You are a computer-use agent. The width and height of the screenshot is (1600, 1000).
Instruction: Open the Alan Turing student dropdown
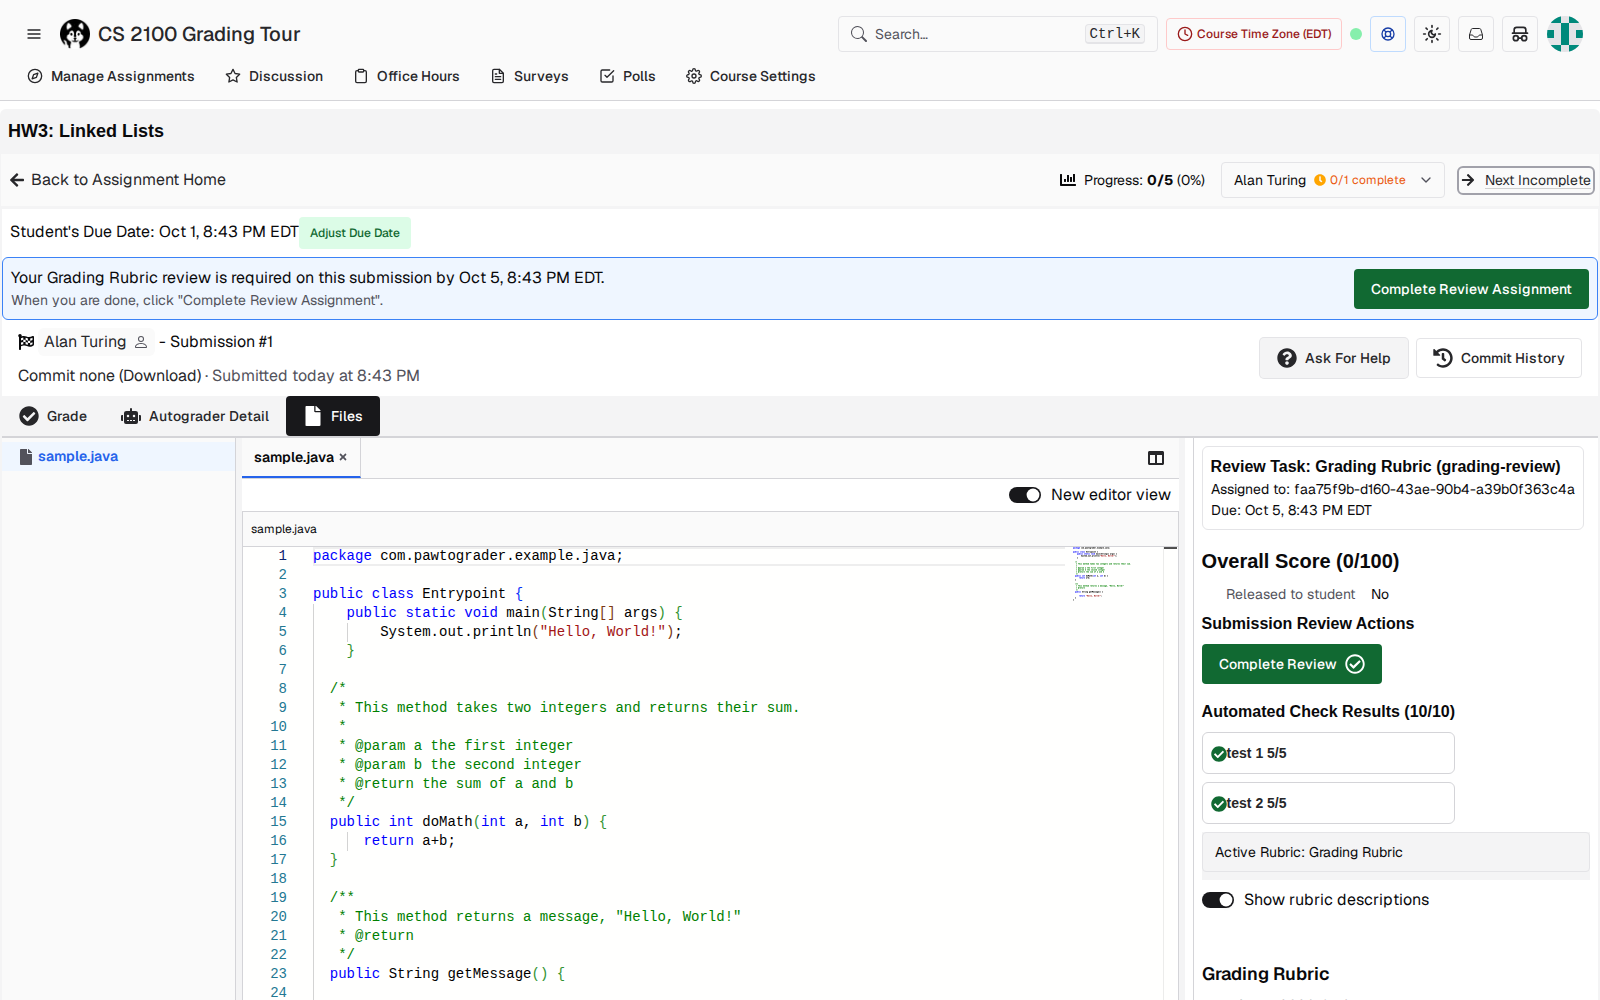pos(1332,180)
